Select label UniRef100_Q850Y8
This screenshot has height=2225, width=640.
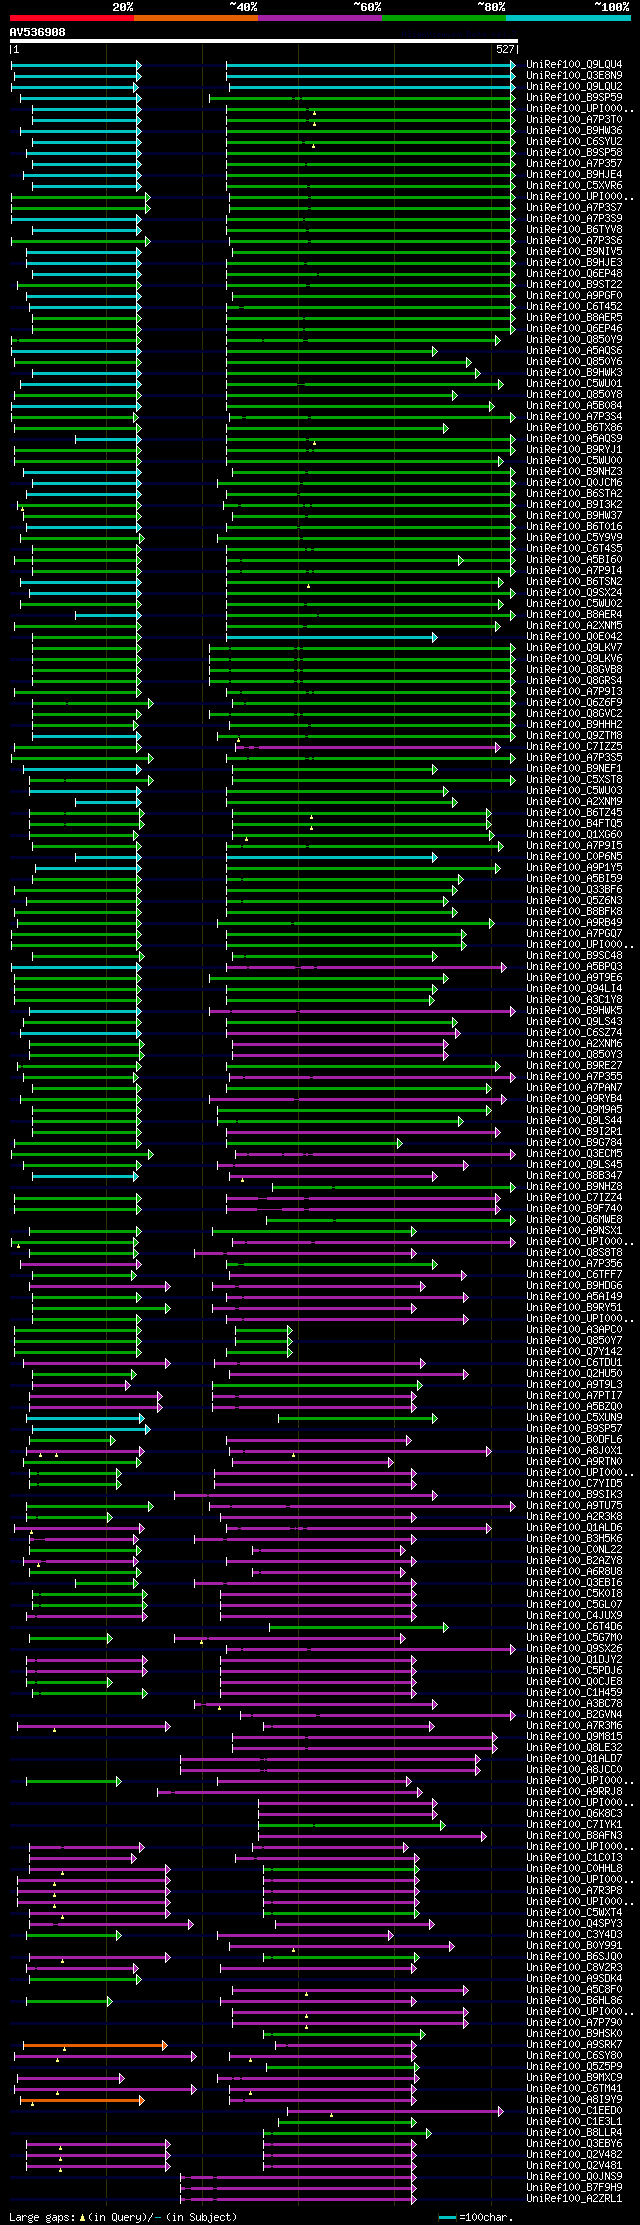574,395
